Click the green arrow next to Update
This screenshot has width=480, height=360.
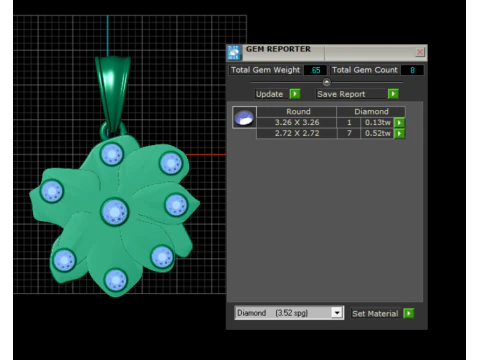click(x=295, y=94)
